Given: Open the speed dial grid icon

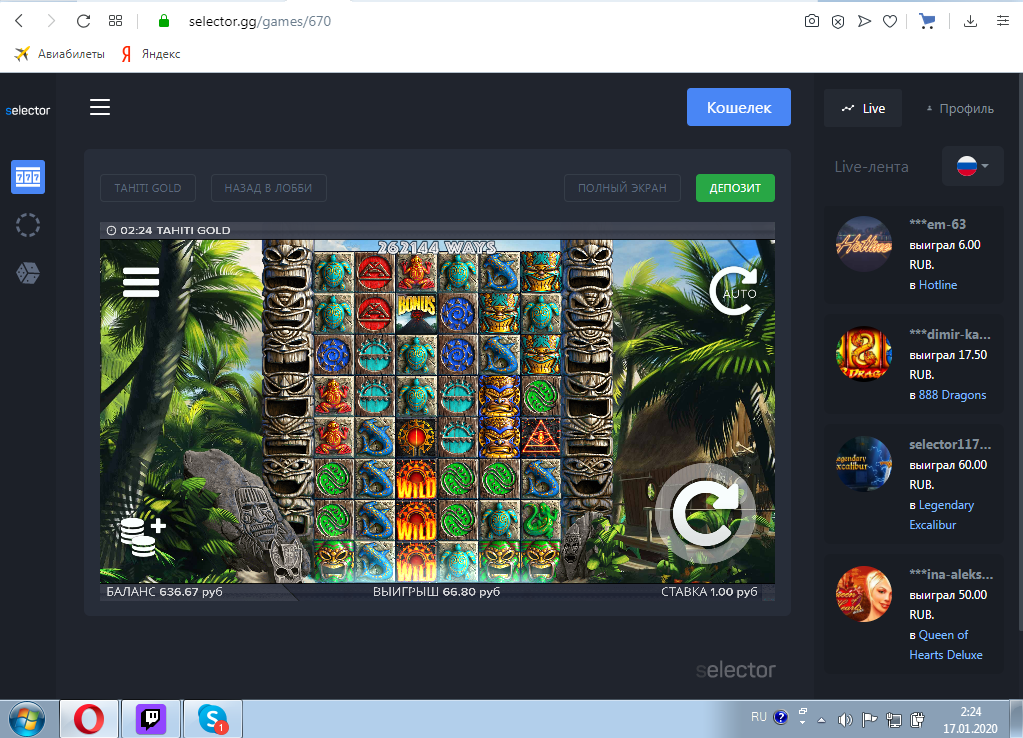Looking at the screenshot, I should [x=115, y=21].
